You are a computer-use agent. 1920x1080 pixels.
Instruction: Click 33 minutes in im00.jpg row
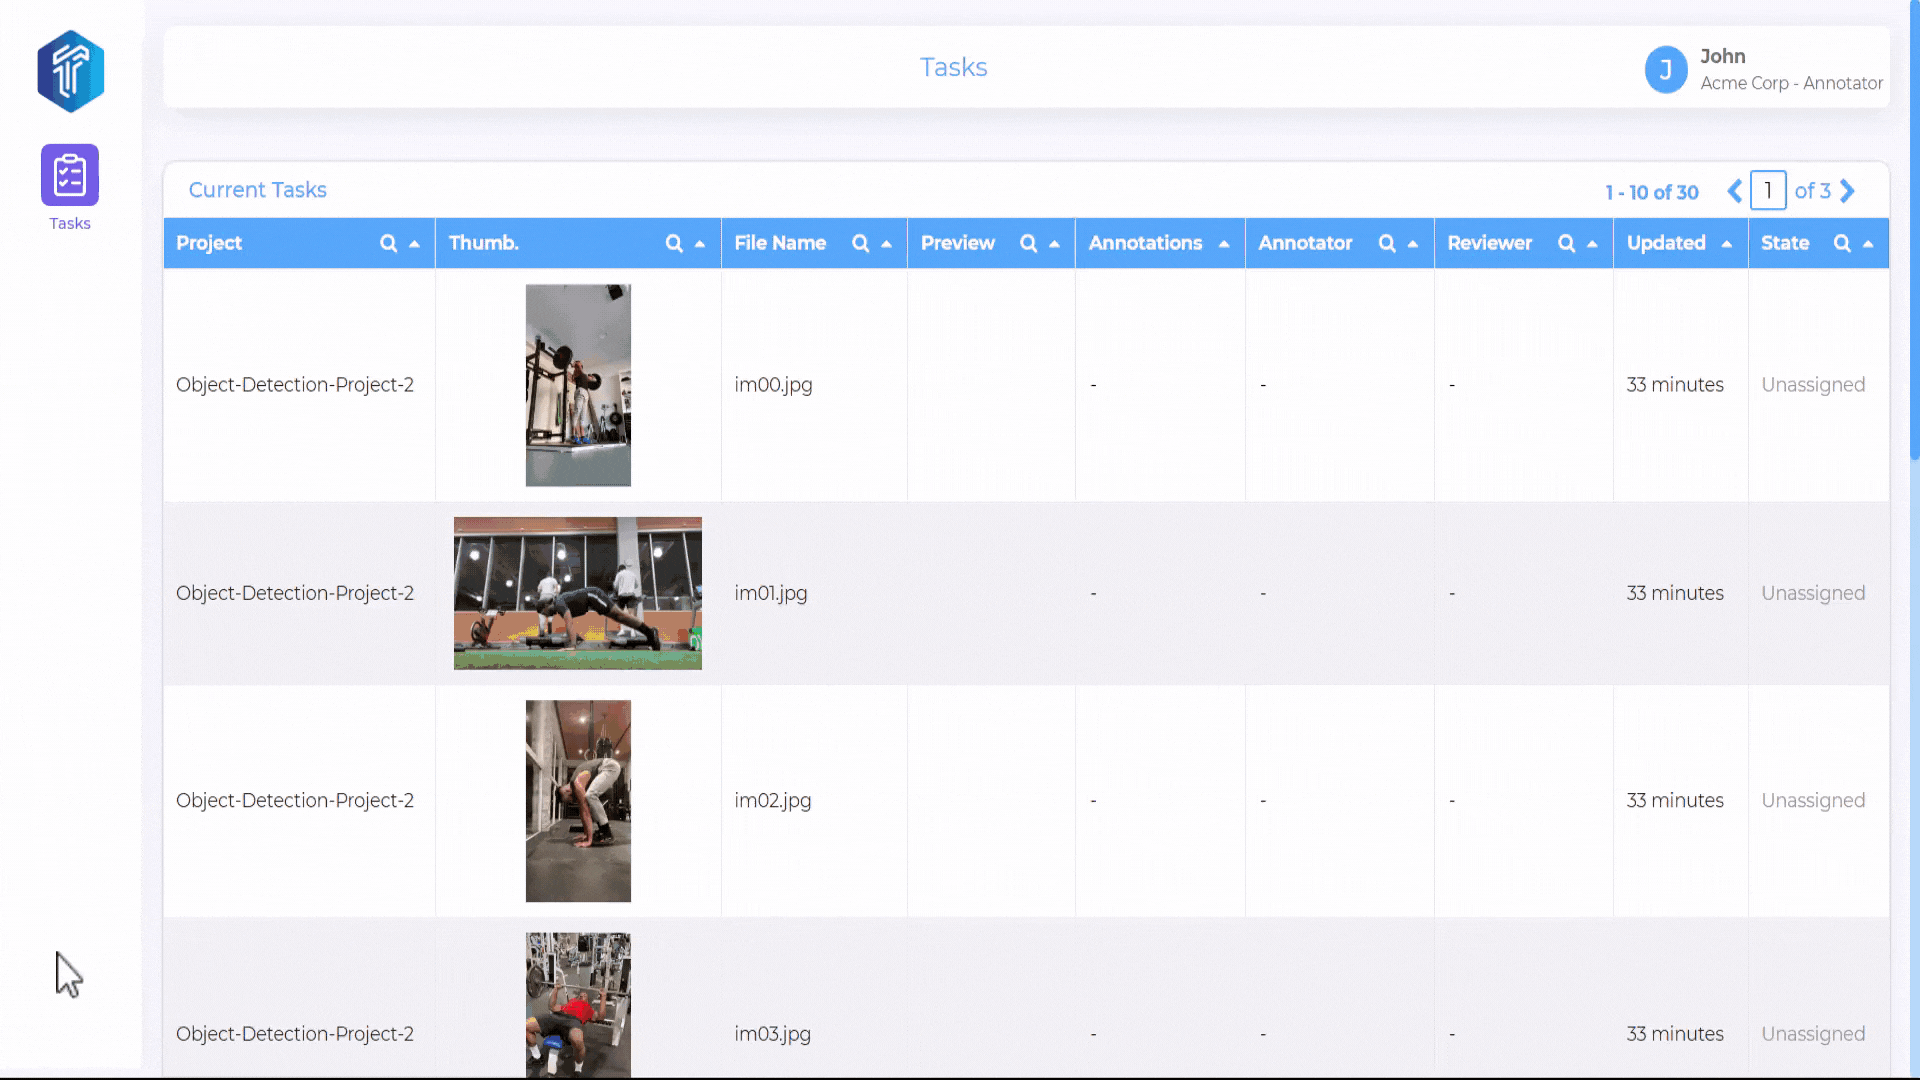(1675, 385)
